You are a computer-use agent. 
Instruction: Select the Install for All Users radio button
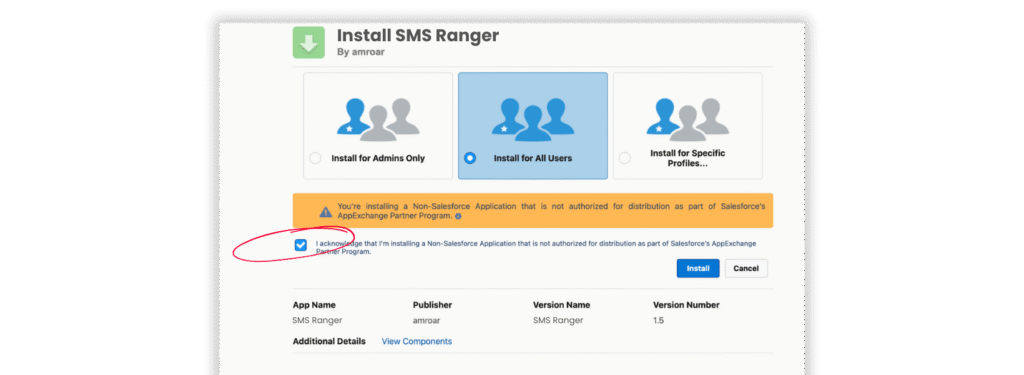(470, 158)
